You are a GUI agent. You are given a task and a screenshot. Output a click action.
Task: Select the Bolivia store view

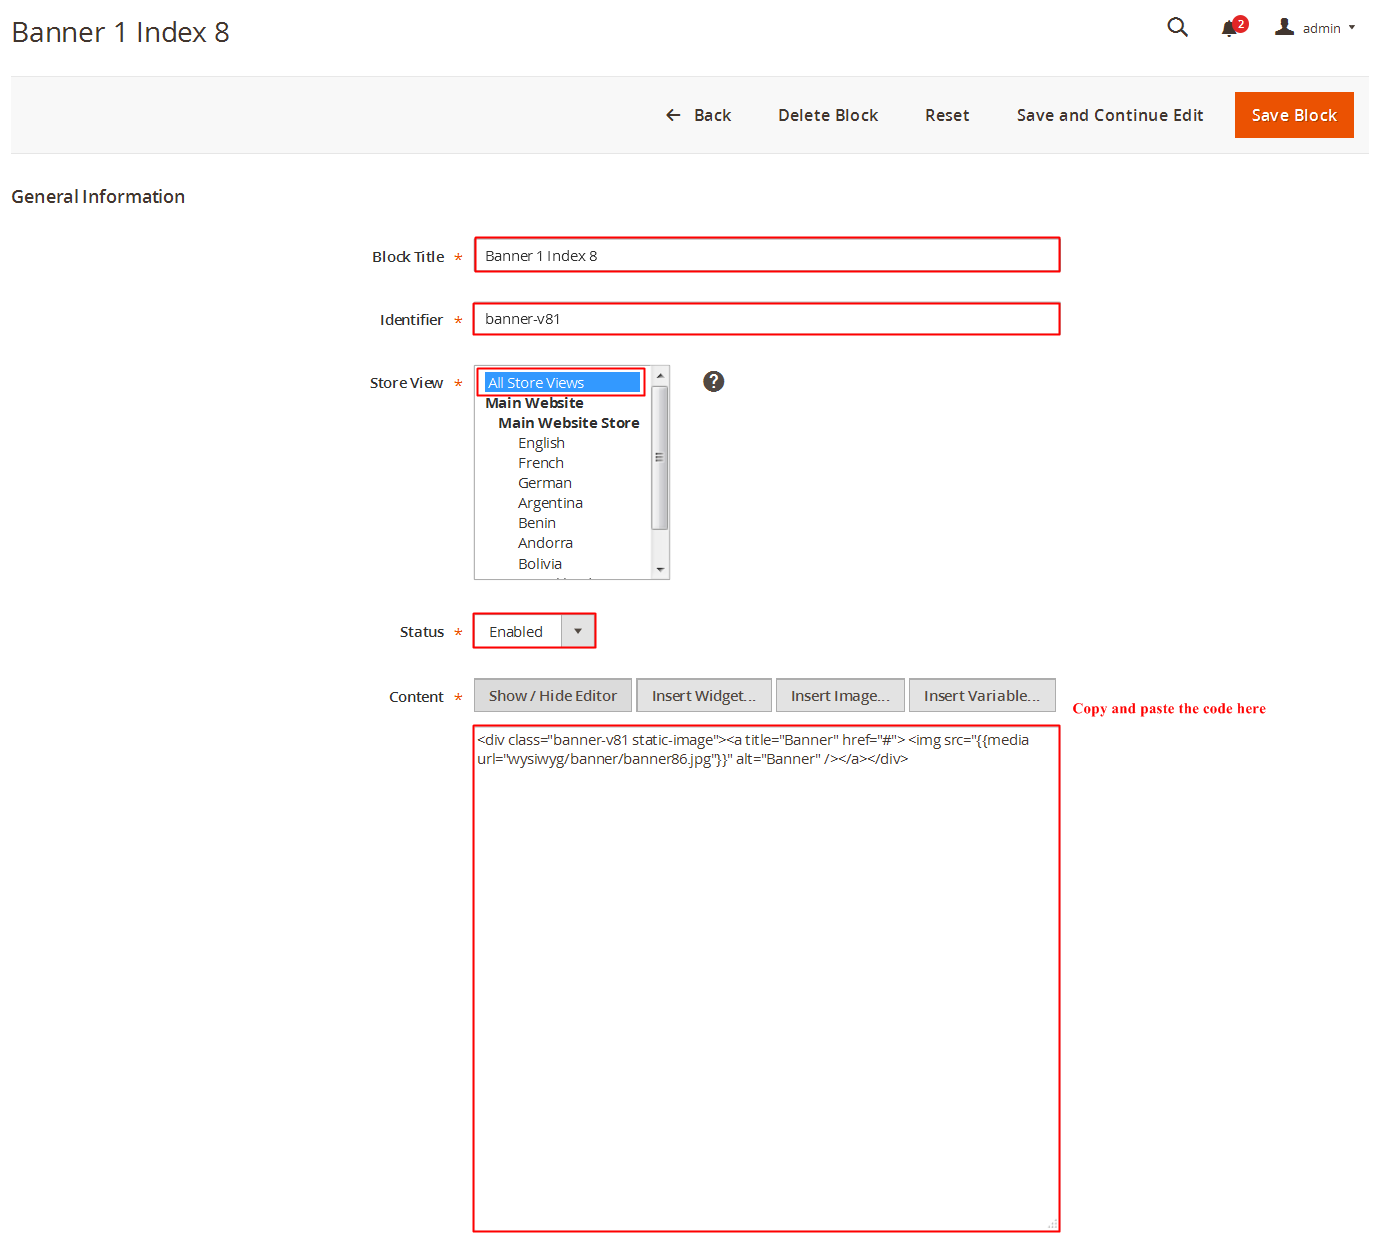click(540, 564)
